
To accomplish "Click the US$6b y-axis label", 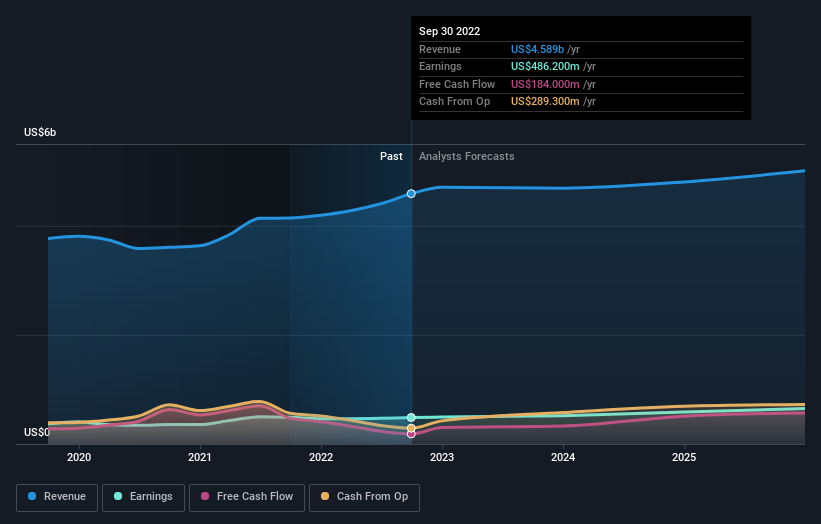I will tap(40, 132).
